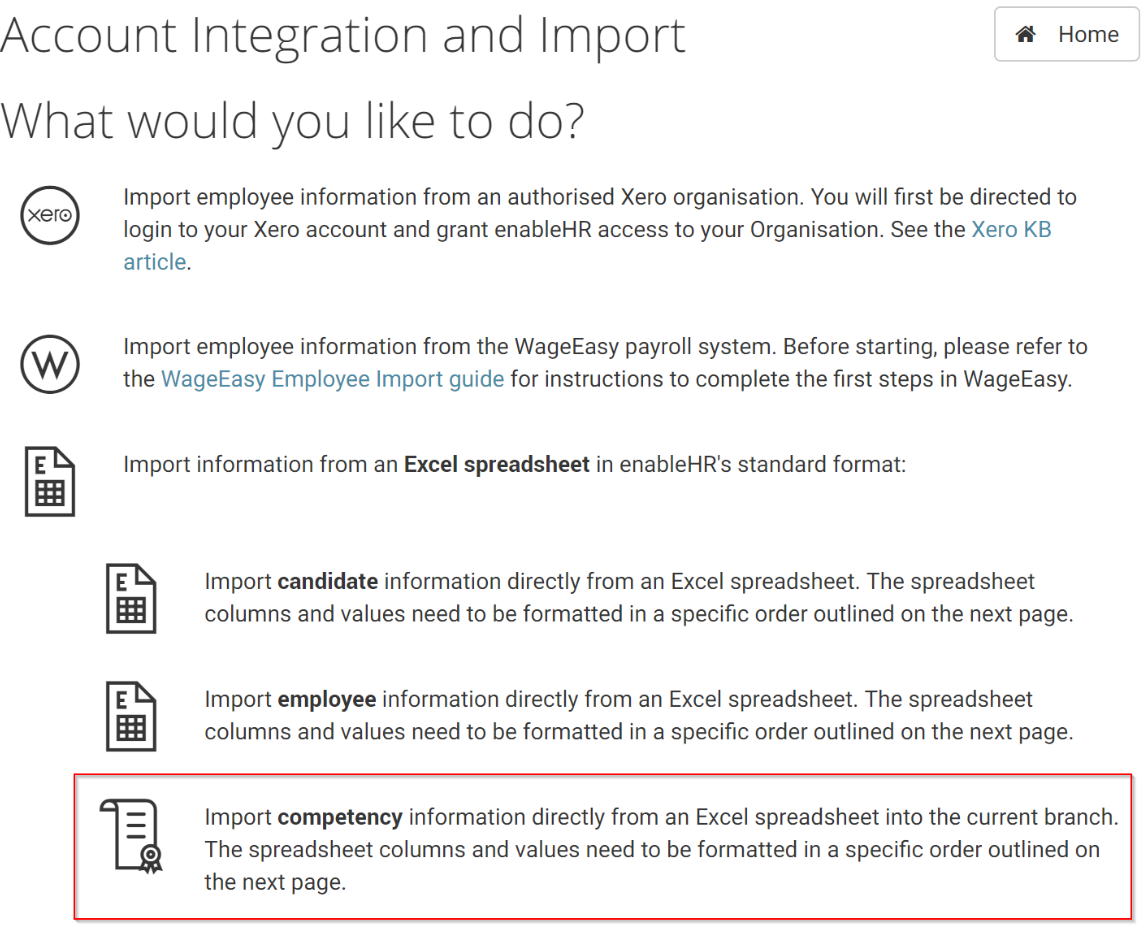Click the WageEasy W logo icon
Image resolution: width=1146 pixels, height=932 pixels.
coord(50,364)
